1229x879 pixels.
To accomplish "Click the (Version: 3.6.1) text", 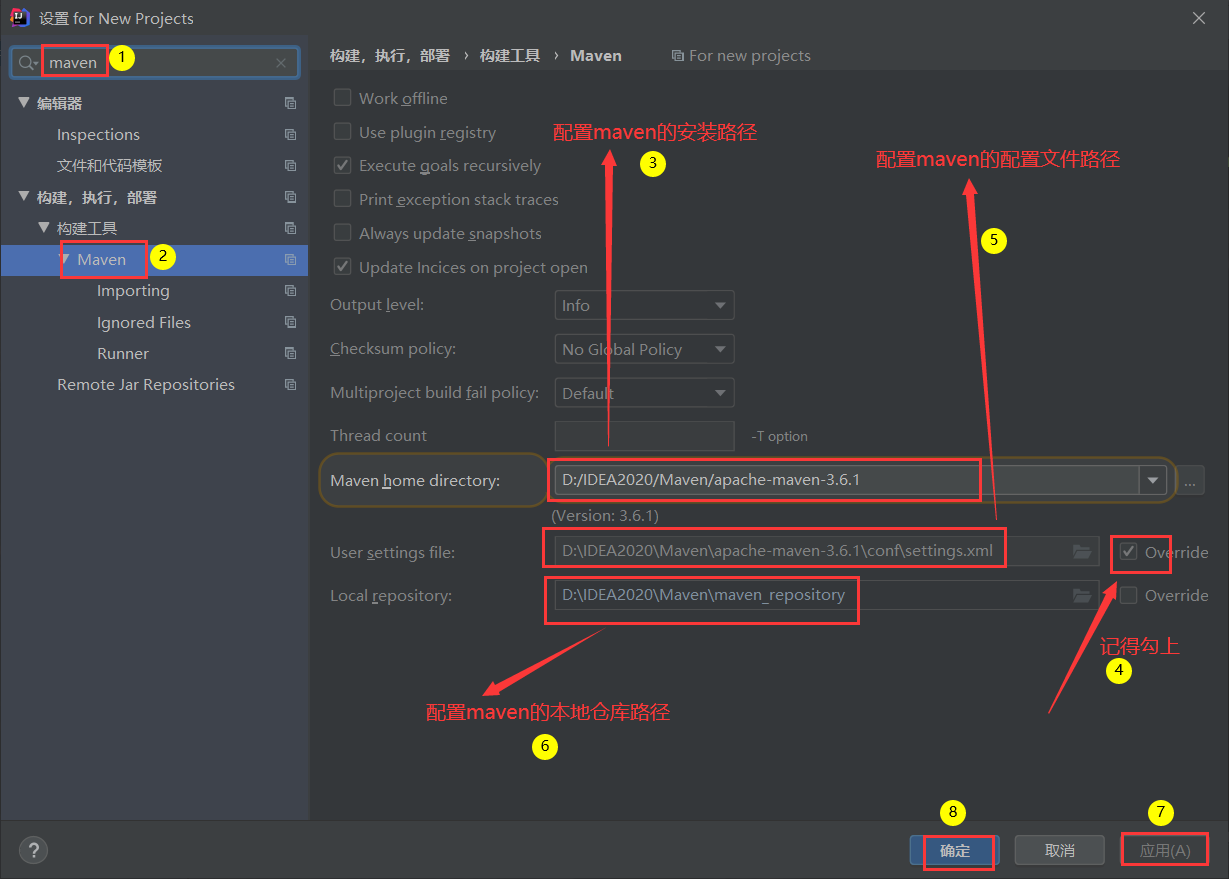I will coord(605,516).
